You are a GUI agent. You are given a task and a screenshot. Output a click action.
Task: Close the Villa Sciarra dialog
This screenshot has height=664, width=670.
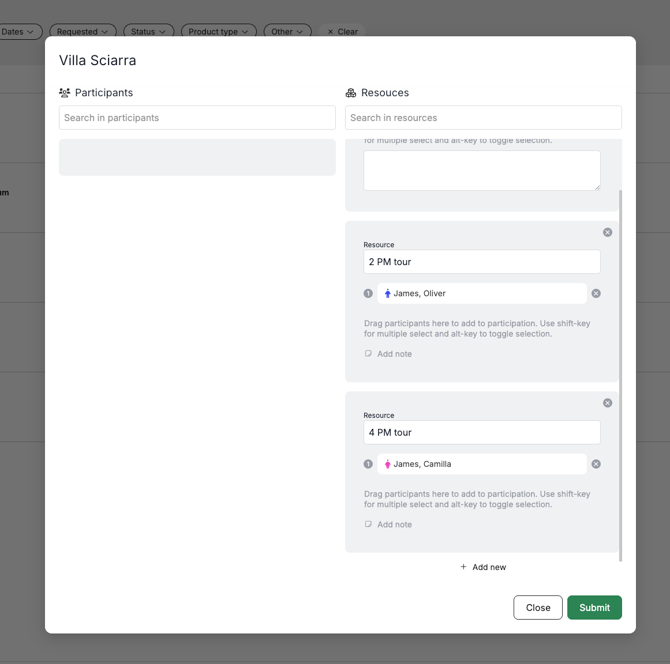tap(537, 607)
